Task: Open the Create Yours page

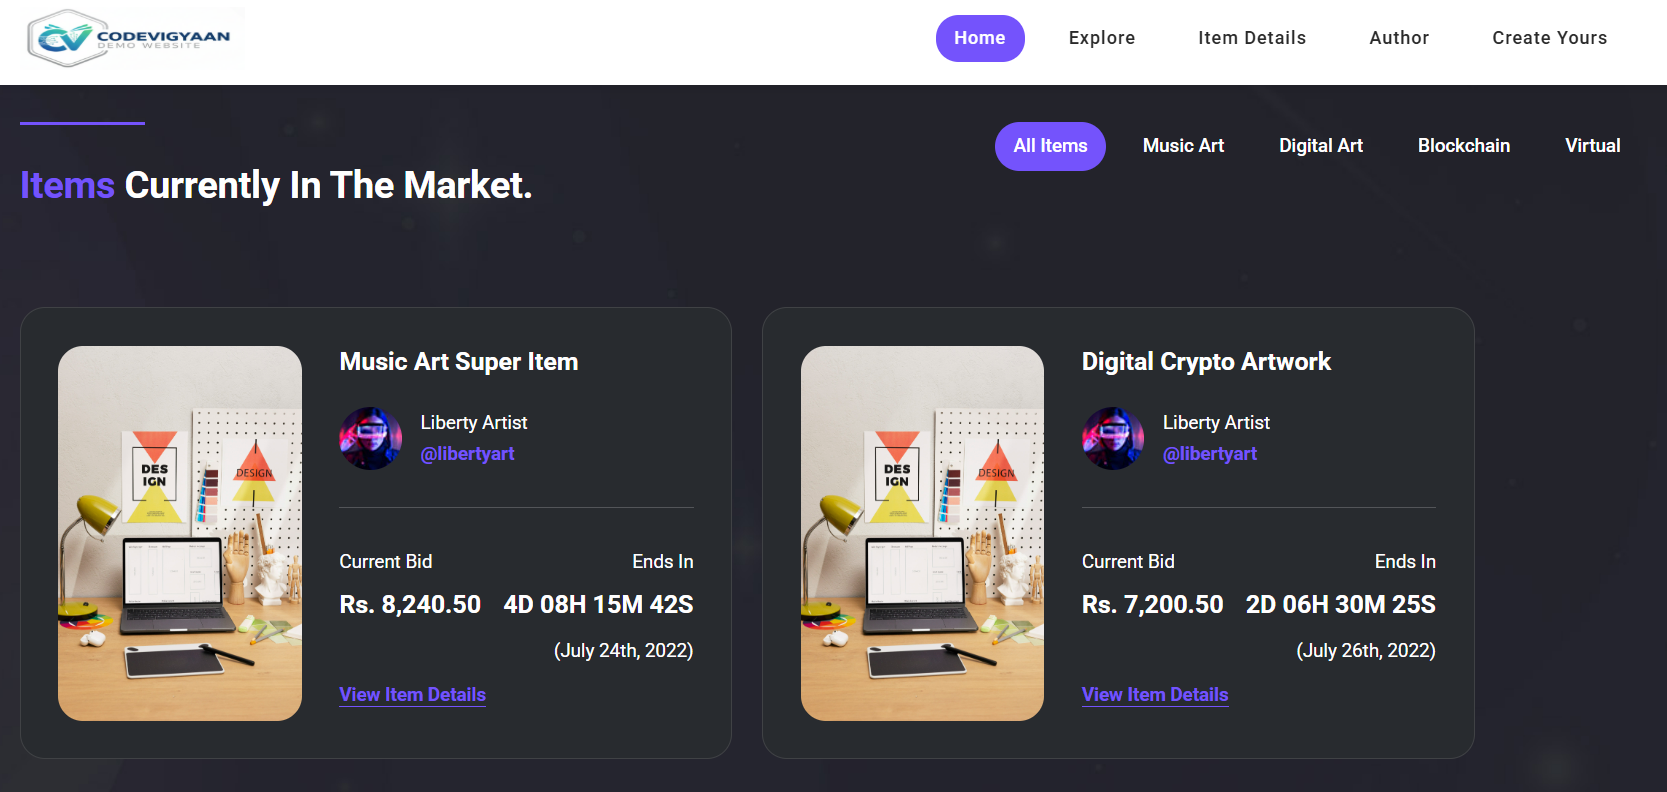Action: tap(1549, 38)
